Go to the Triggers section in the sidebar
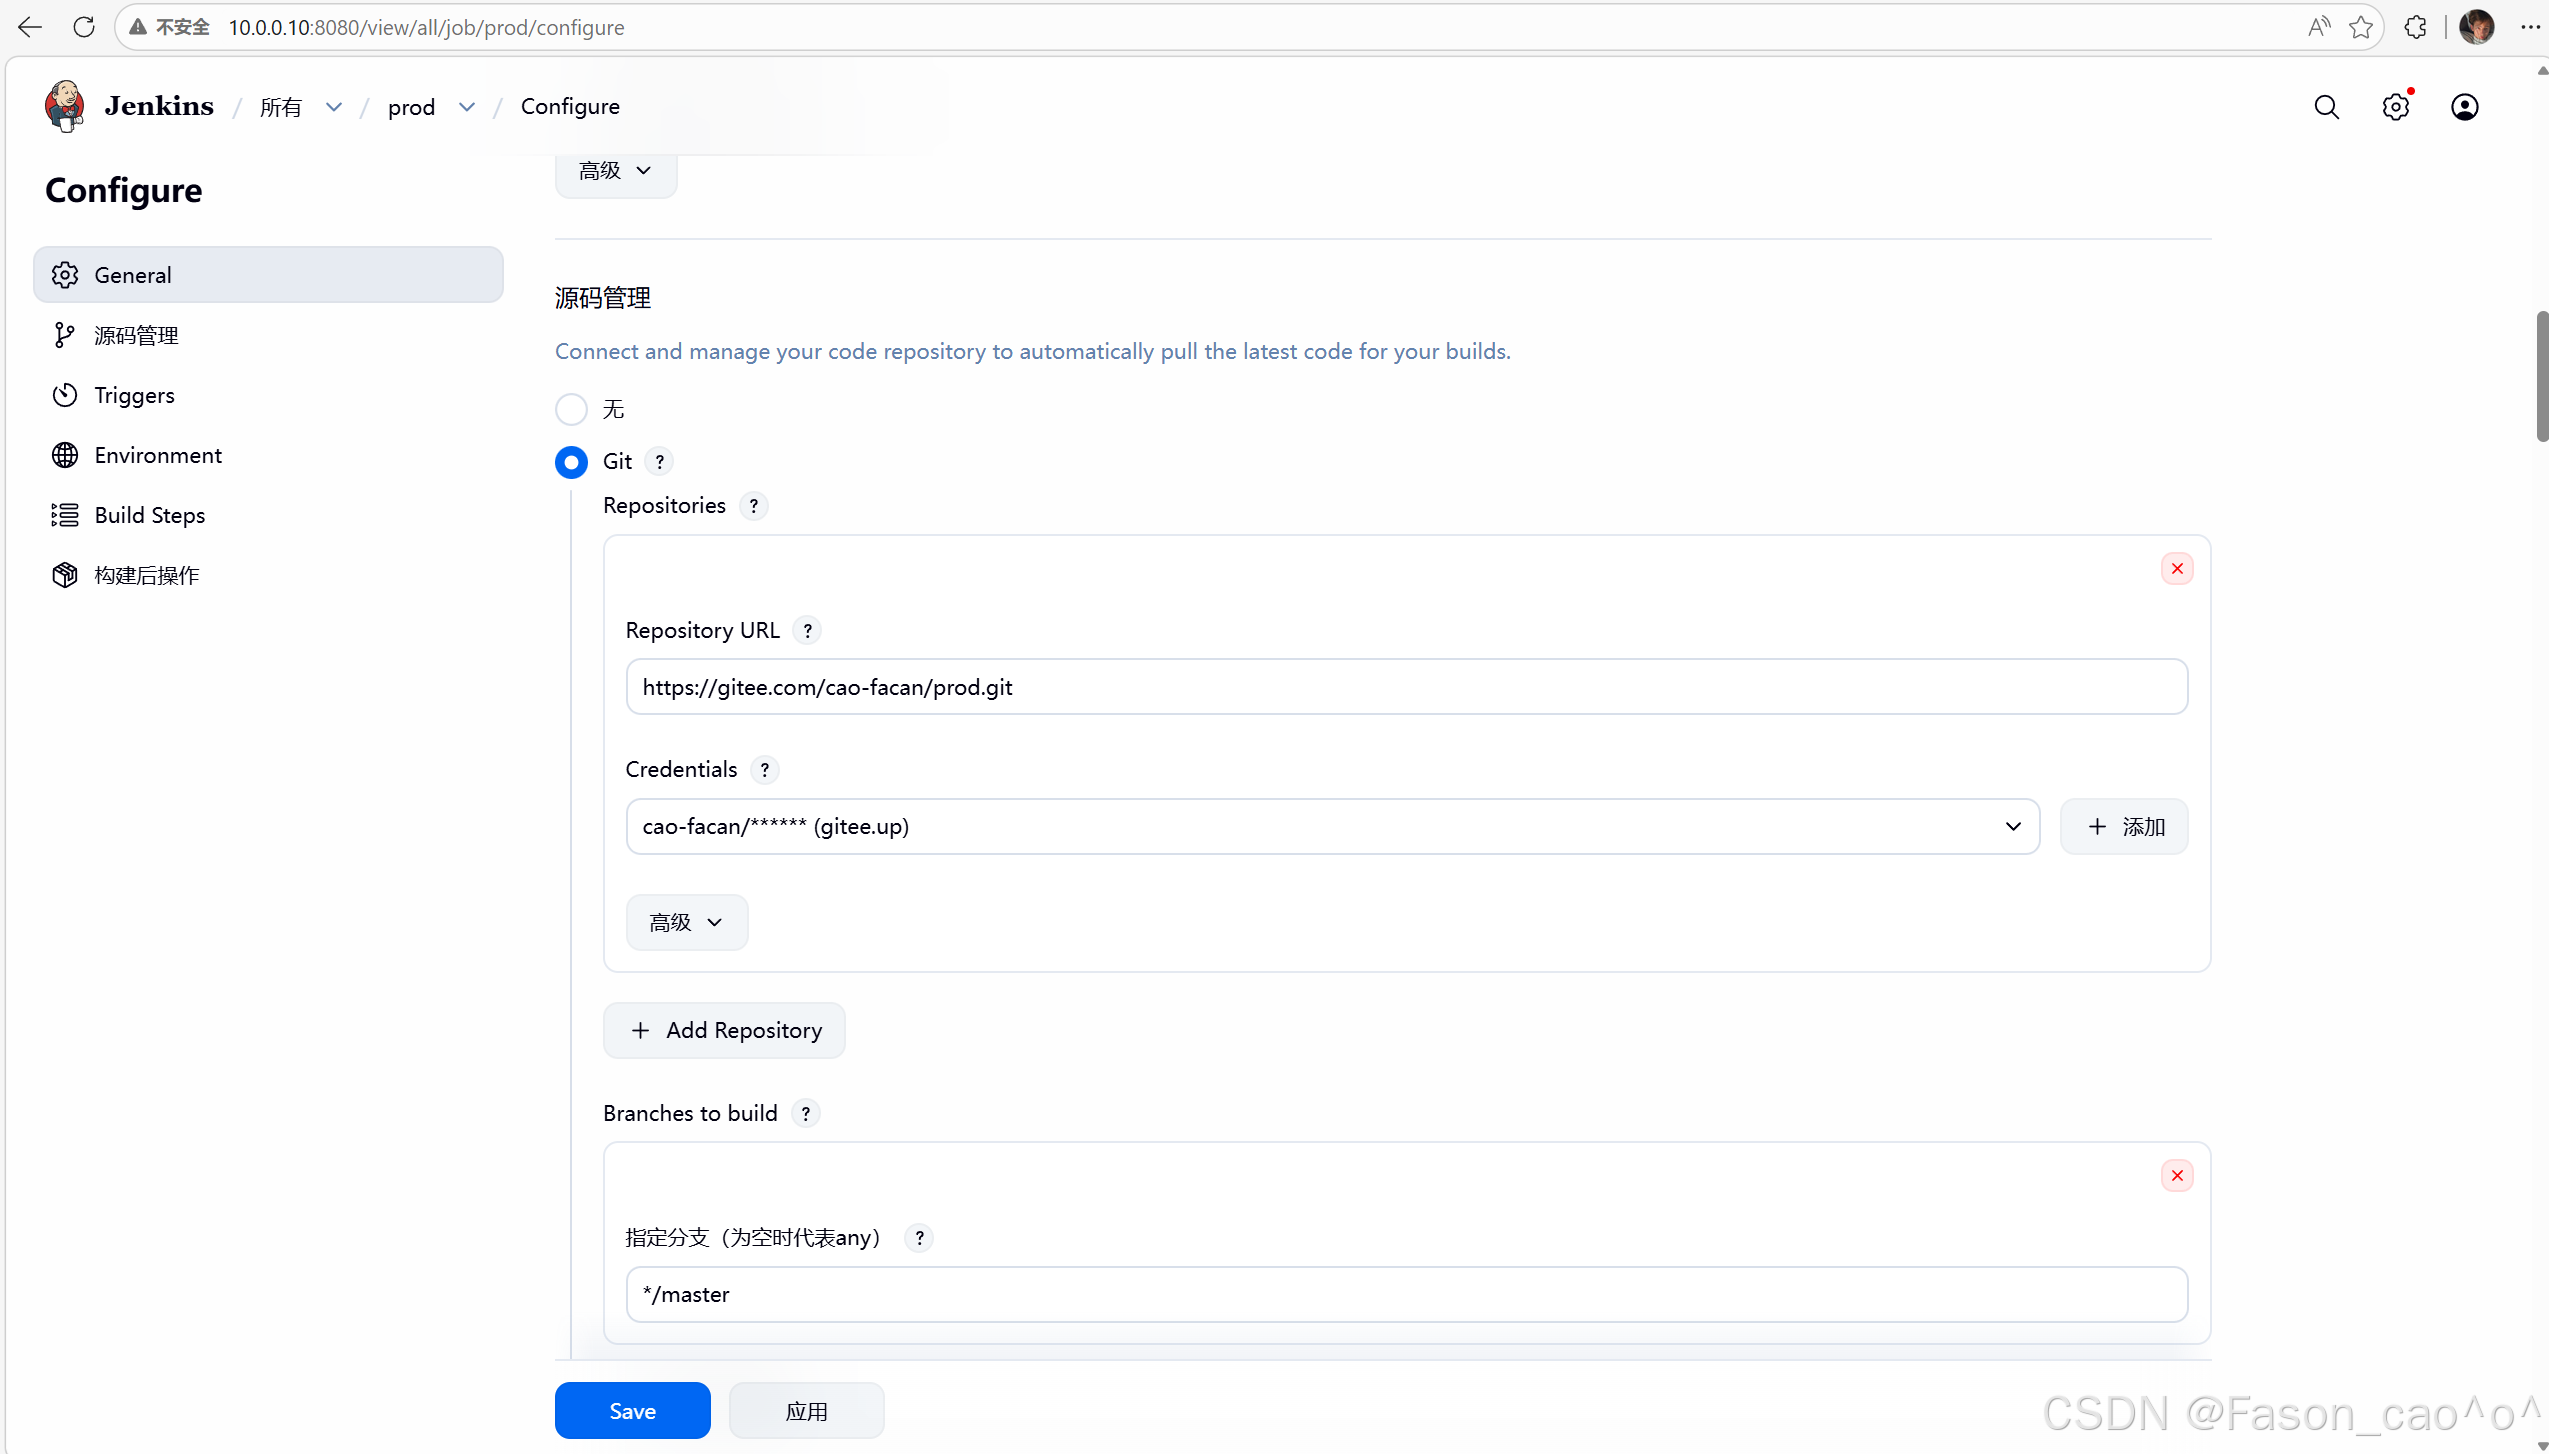Viewport: 2549px width, 1454px height. pos(134,395)
